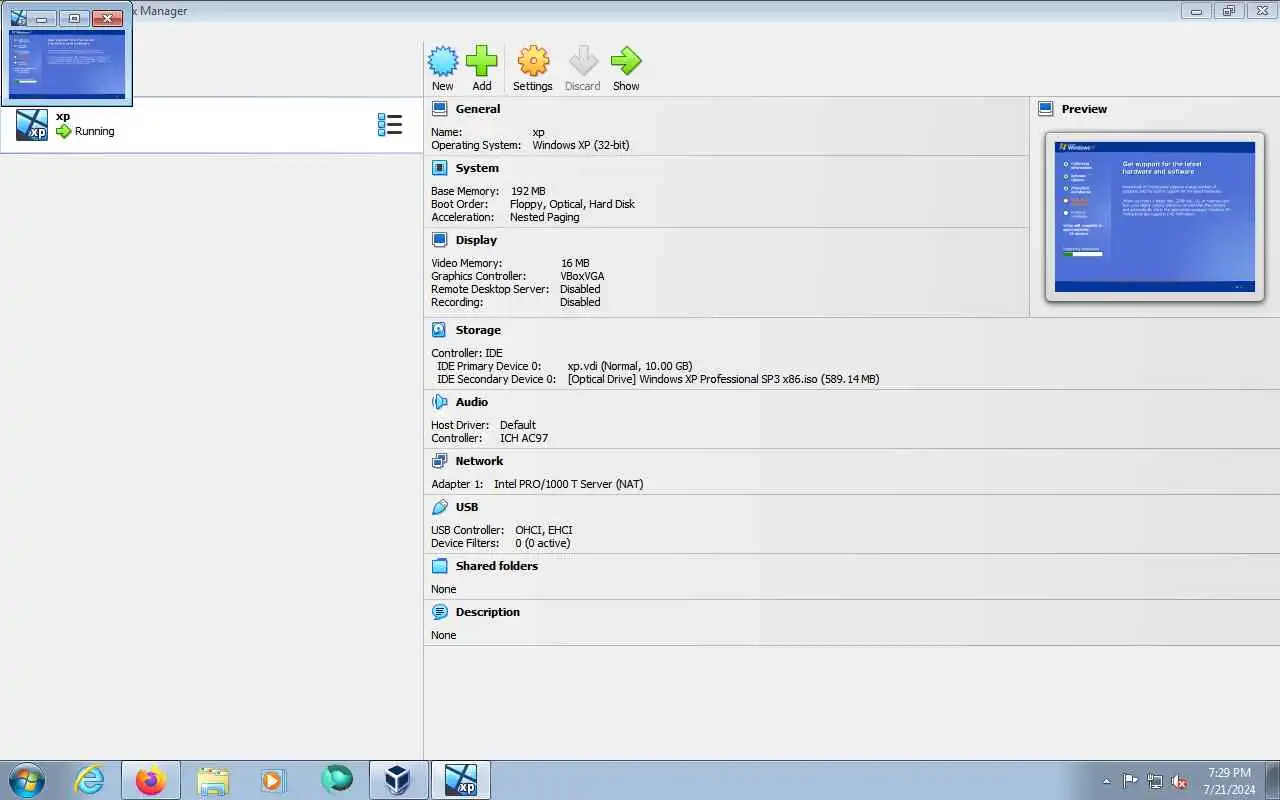Viewport: 1280px width, 800px height.
Task: Click the '192 MB' base memory value
Action: point(528,191)
